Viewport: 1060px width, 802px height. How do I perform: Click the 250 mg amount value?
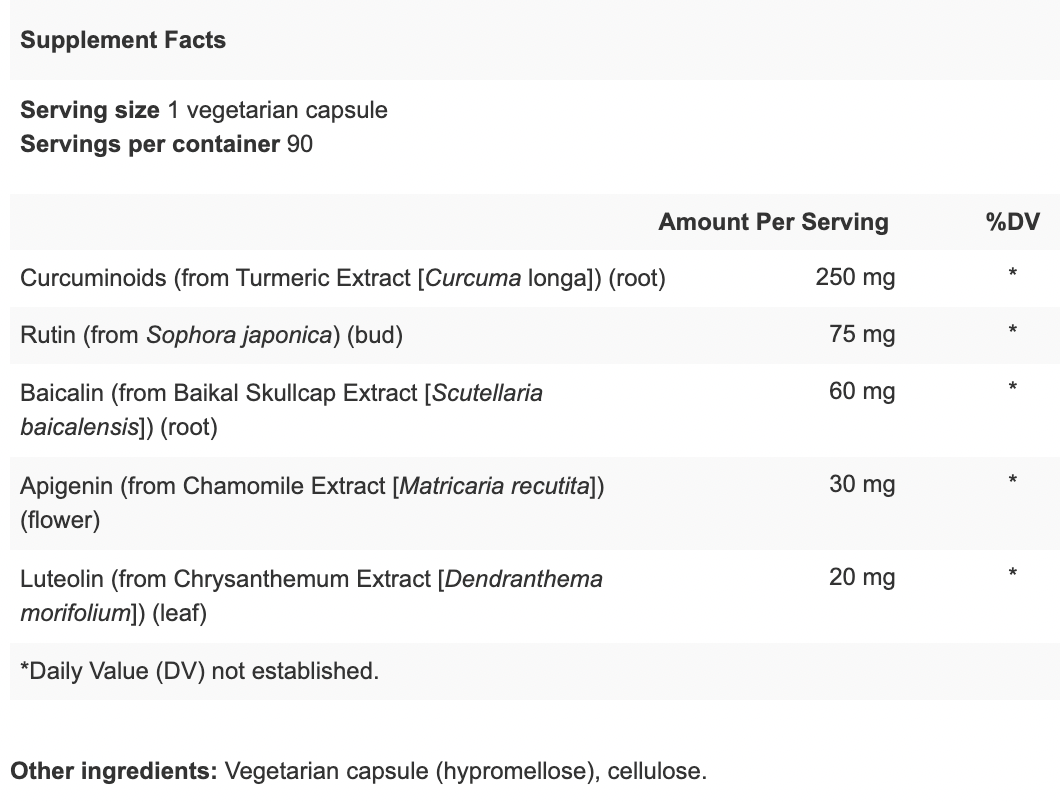[855, 277]
